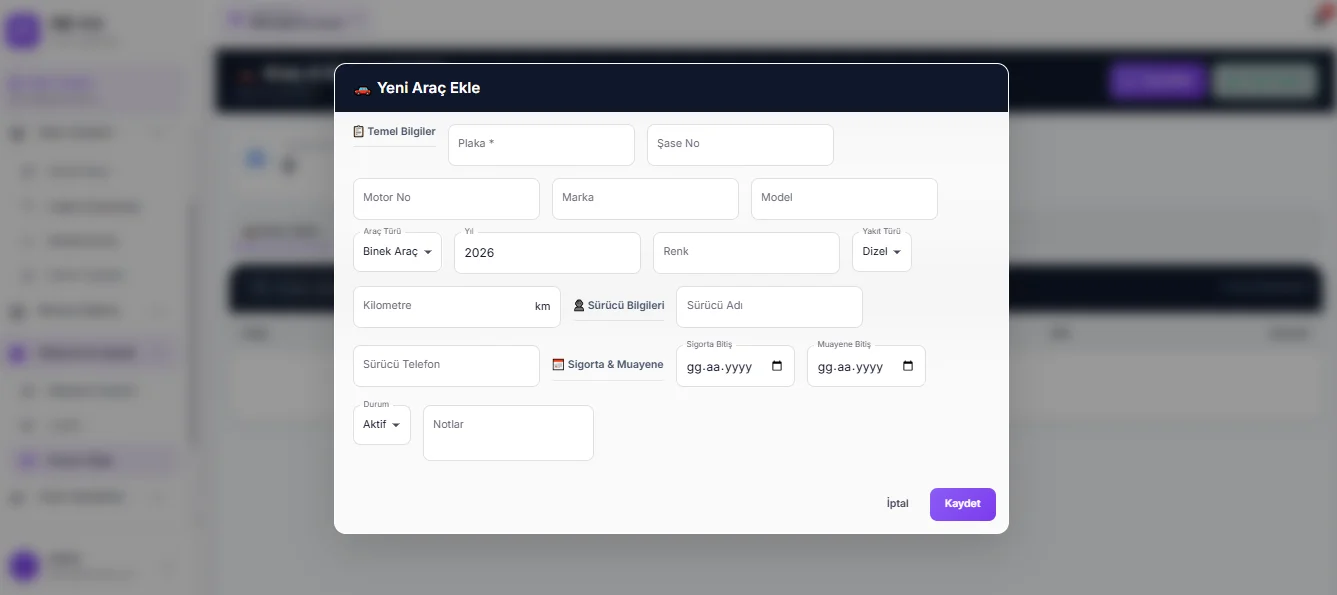Click the Yıl field showing 2026
1337x595 pixels.
coord(547,253)
